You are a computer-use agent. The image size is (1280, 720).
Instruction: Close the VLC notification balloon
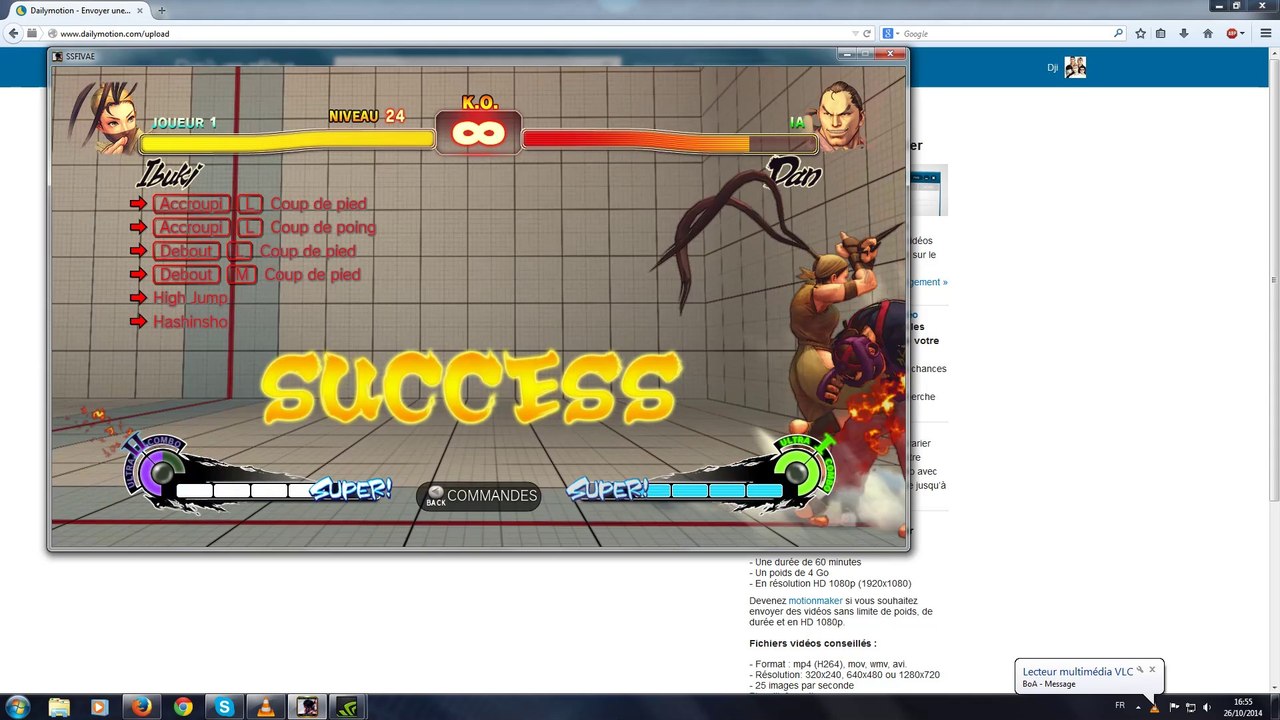(1152, 670)
